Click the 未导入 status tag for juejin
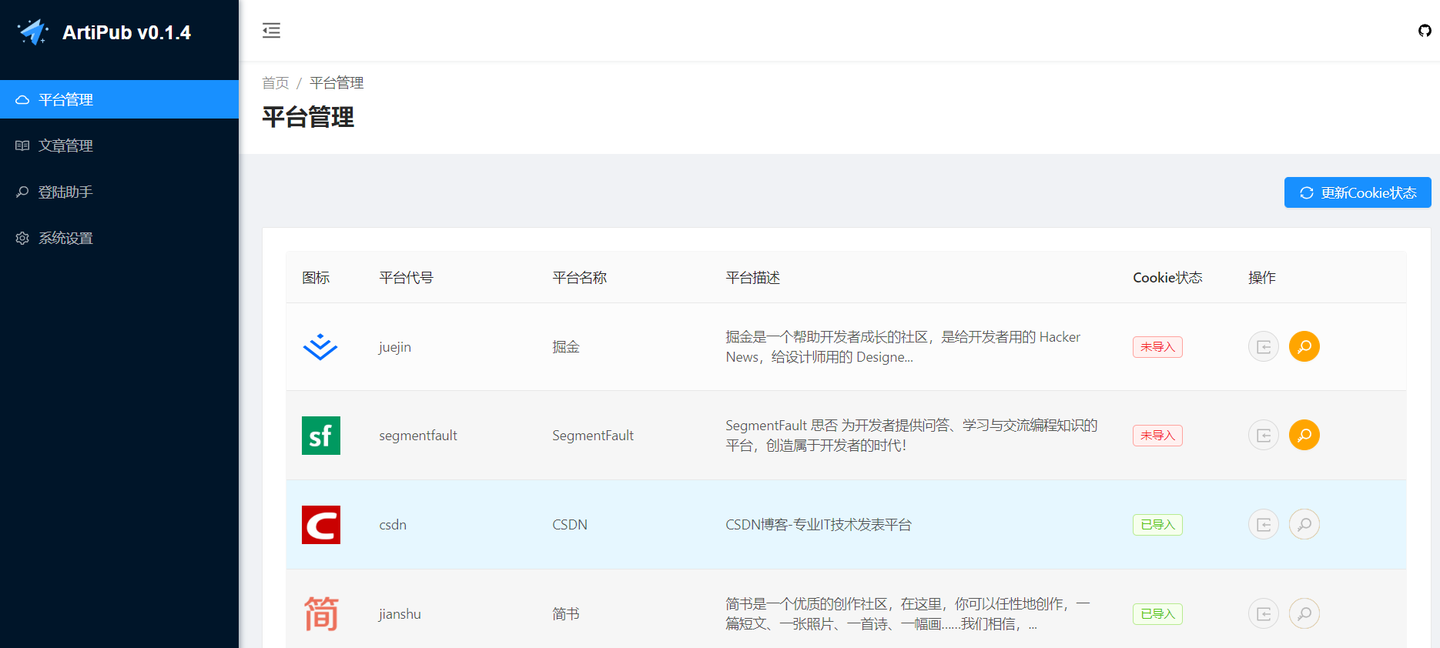This screenshot has width=1440, height=648. (1157, 346)
